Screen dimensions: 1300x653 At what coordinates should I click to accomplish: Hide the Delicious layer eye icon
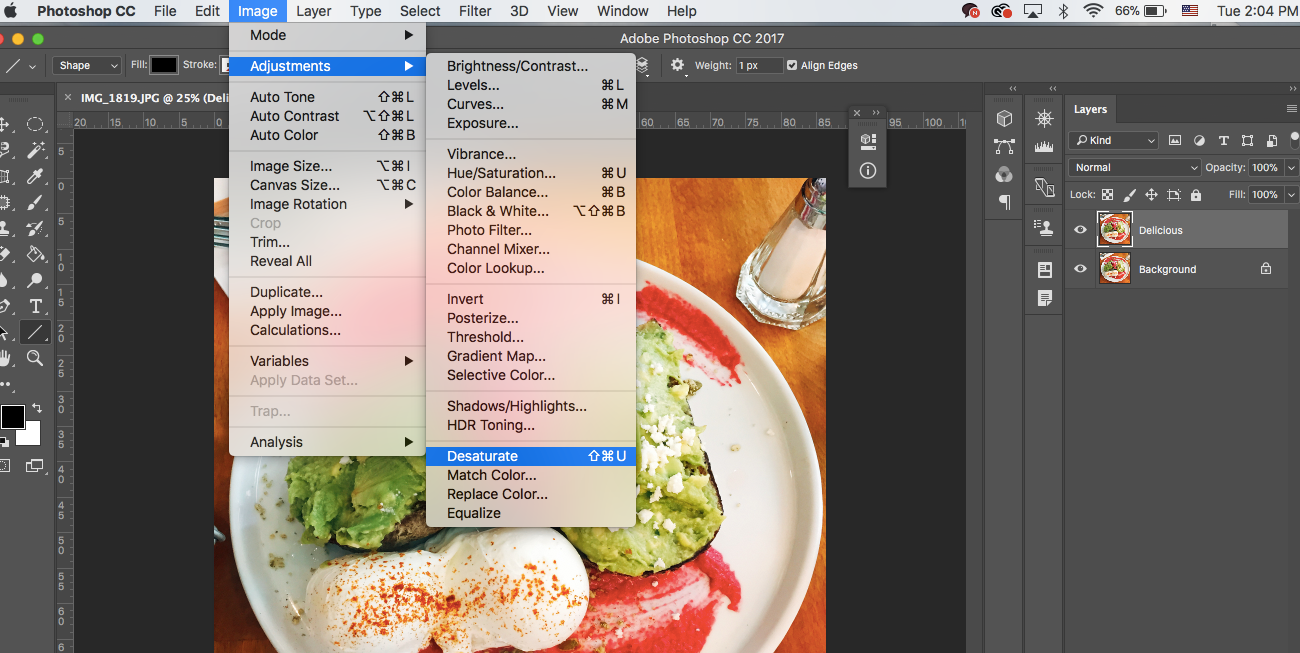pos(1080,230)
